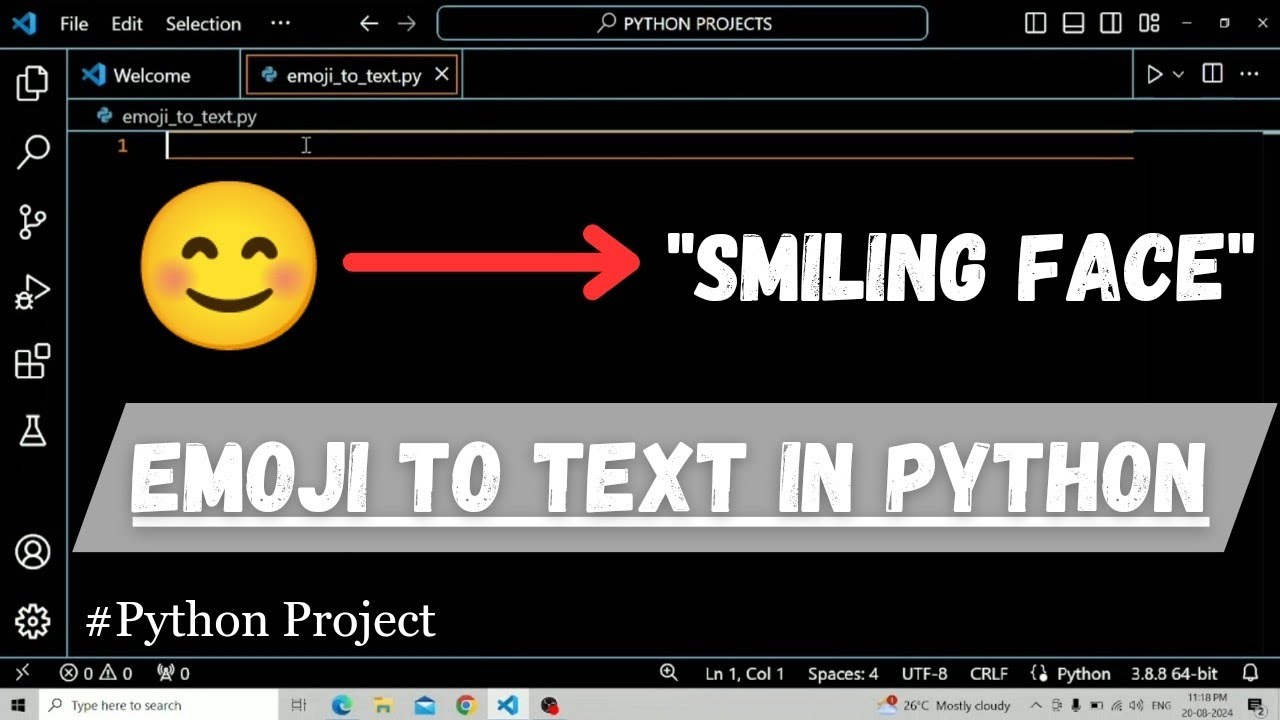Switch to VS Code taskbar icon
The image size is (1280, 720).
pos(507,705)
